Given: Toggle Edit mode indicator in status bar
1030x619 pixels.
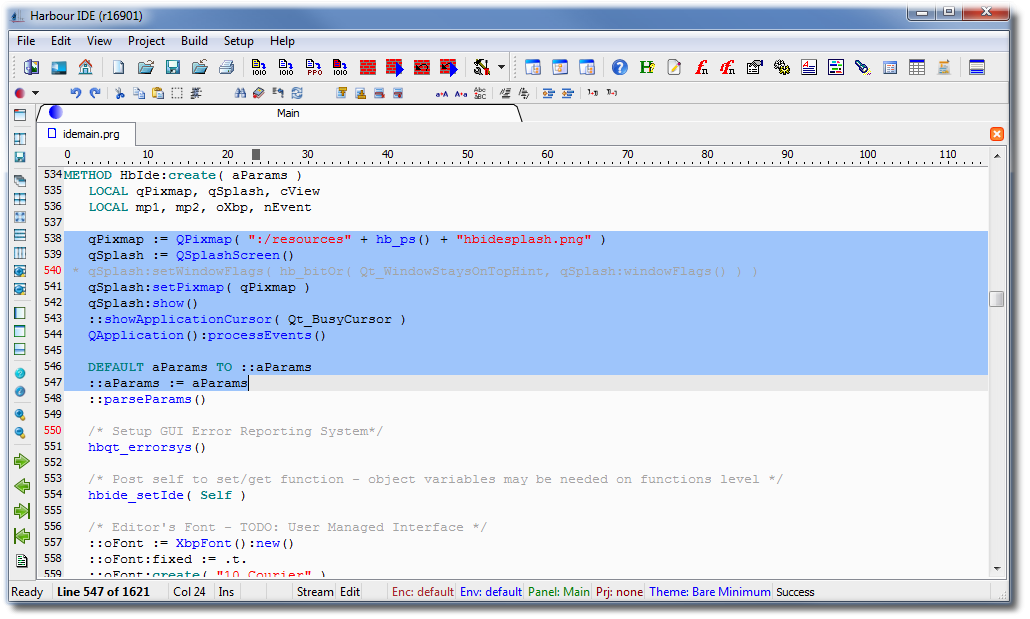Looking at the screenshot, I should (350, 592).
